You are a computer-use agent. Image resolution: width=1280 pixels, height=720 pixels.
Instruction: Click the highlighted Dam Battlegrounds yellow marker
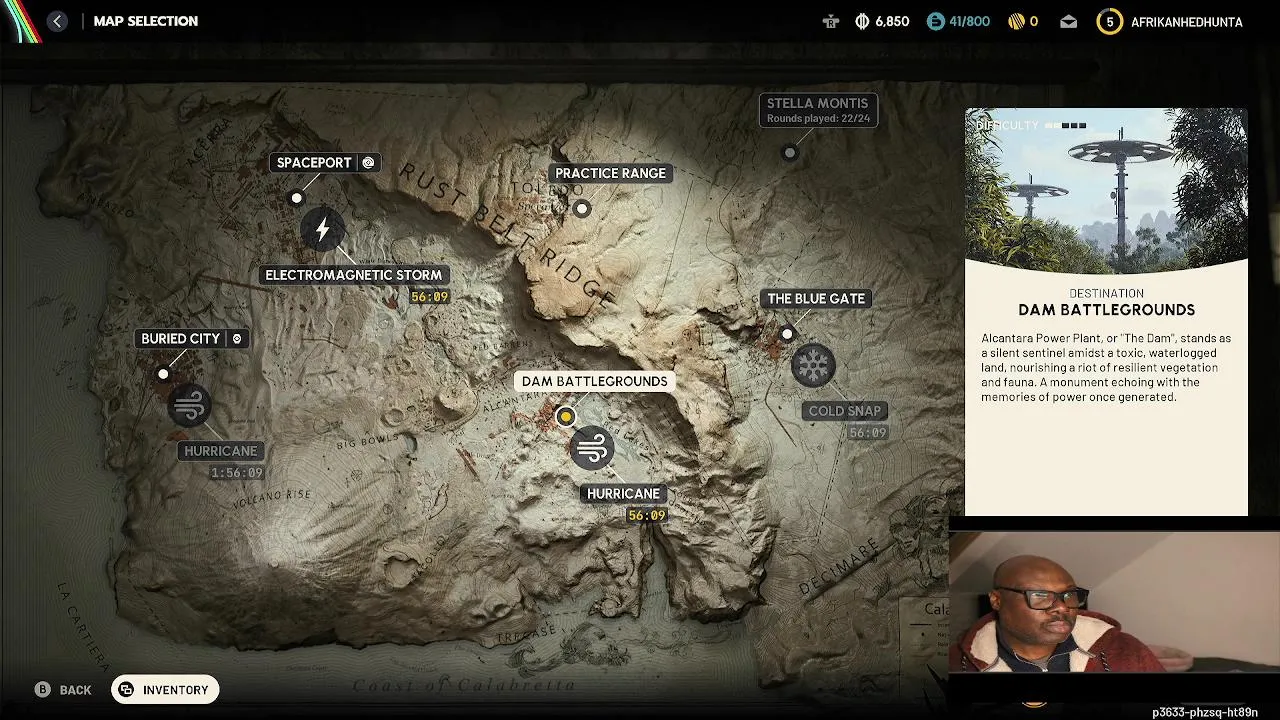(566, 416)
